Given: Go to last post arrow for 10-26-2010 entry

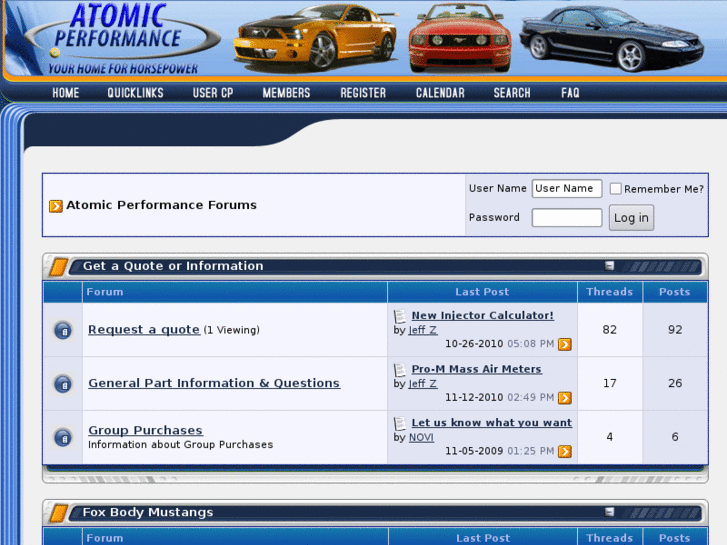Looking at the screenshot, I should click(565, 344).
